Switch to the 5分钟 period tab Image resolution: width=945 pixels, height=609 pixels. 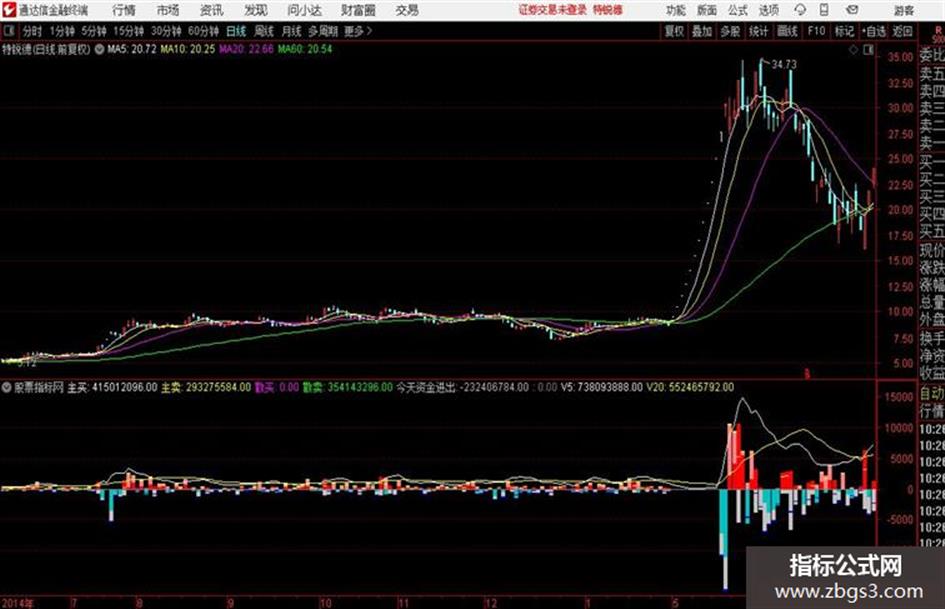coord(94,31)
